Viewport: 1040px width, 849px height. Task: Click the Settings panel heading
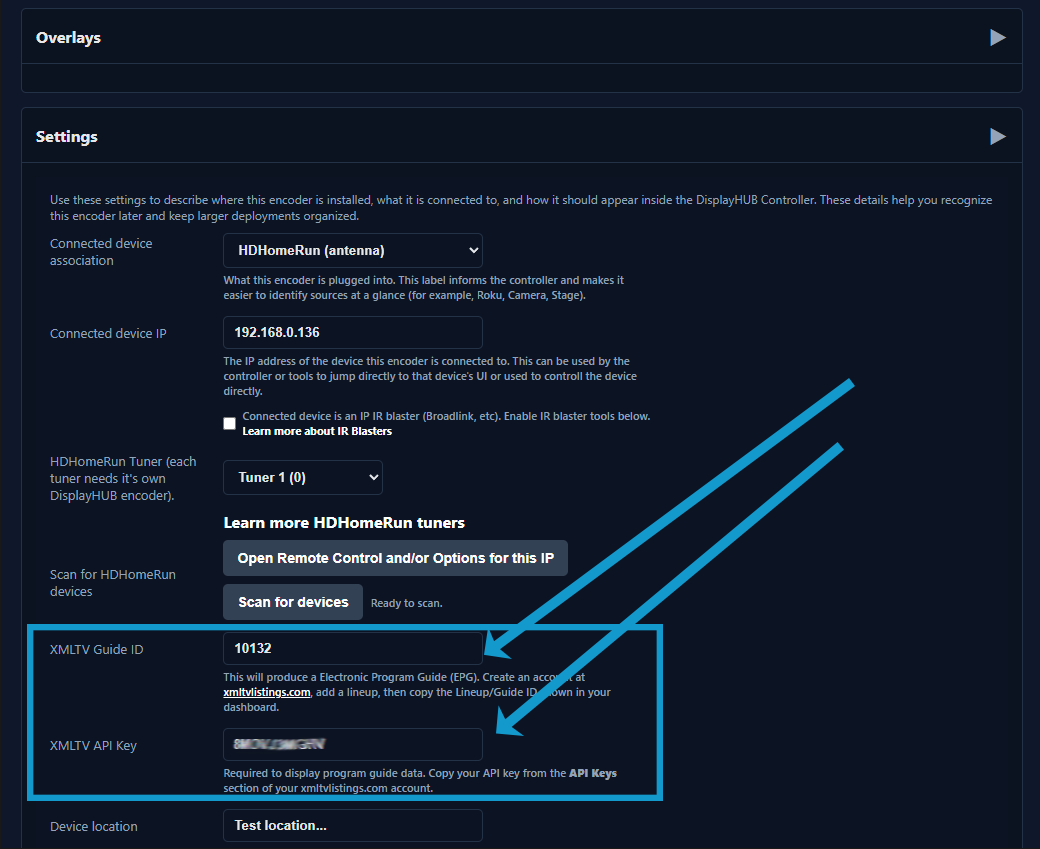click(67, 136)
